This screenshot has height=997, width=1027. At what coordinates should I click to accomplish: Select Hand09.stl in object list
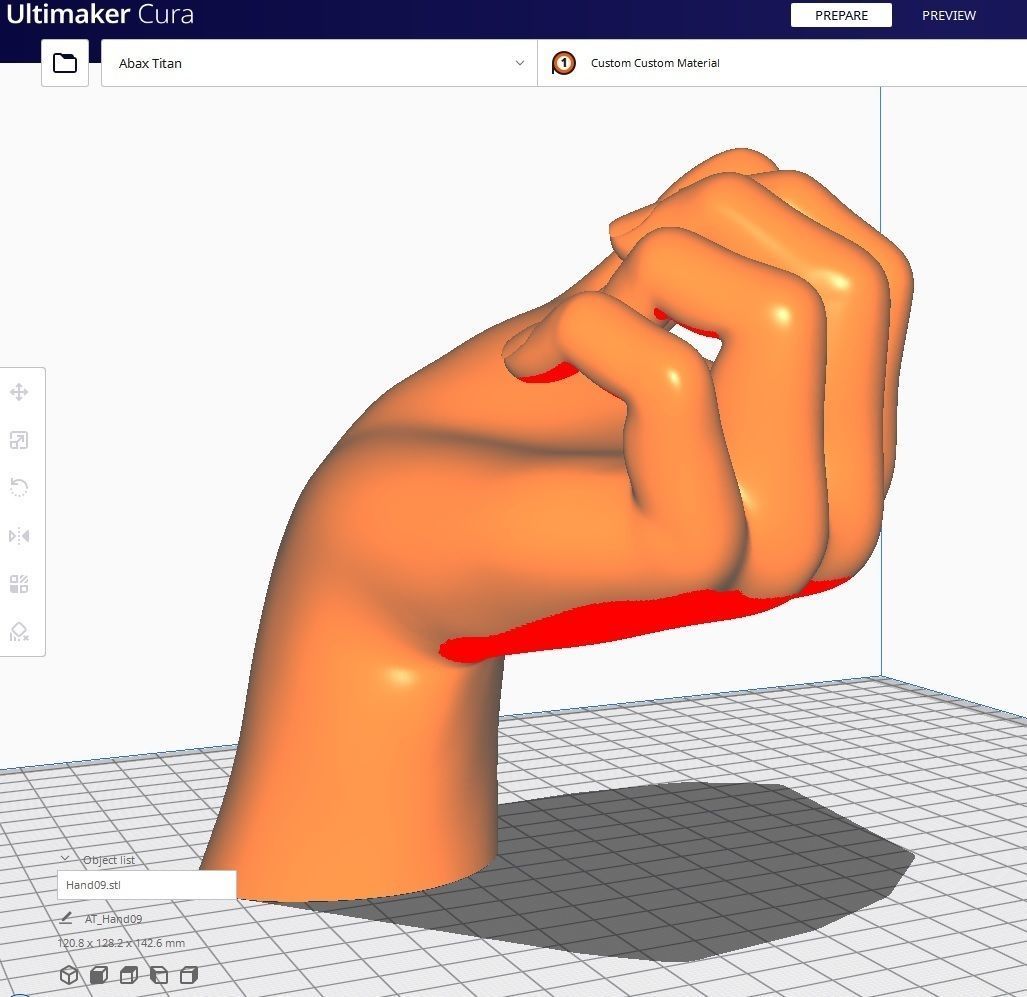coord(147,885)
